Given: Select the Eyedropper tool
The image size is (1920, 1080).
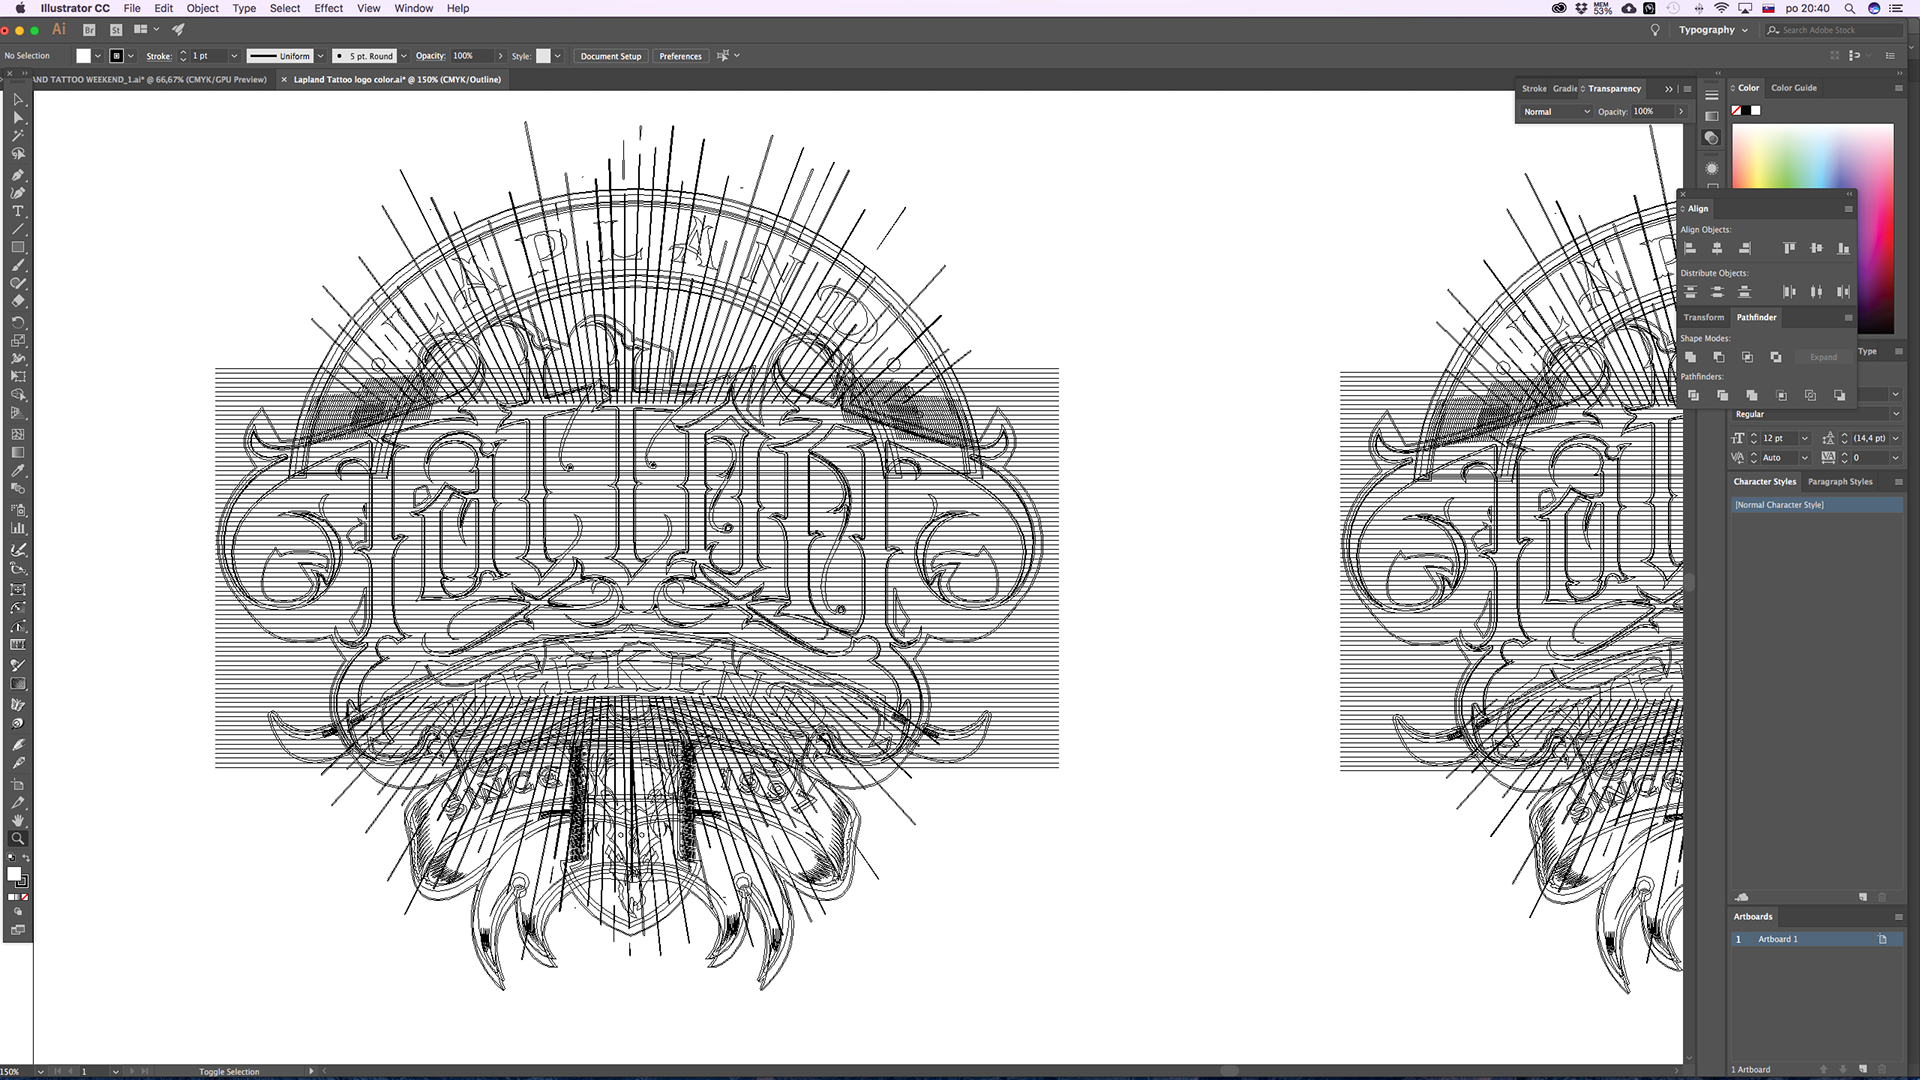Looking at the screenshot, I should tap(18, 470).
